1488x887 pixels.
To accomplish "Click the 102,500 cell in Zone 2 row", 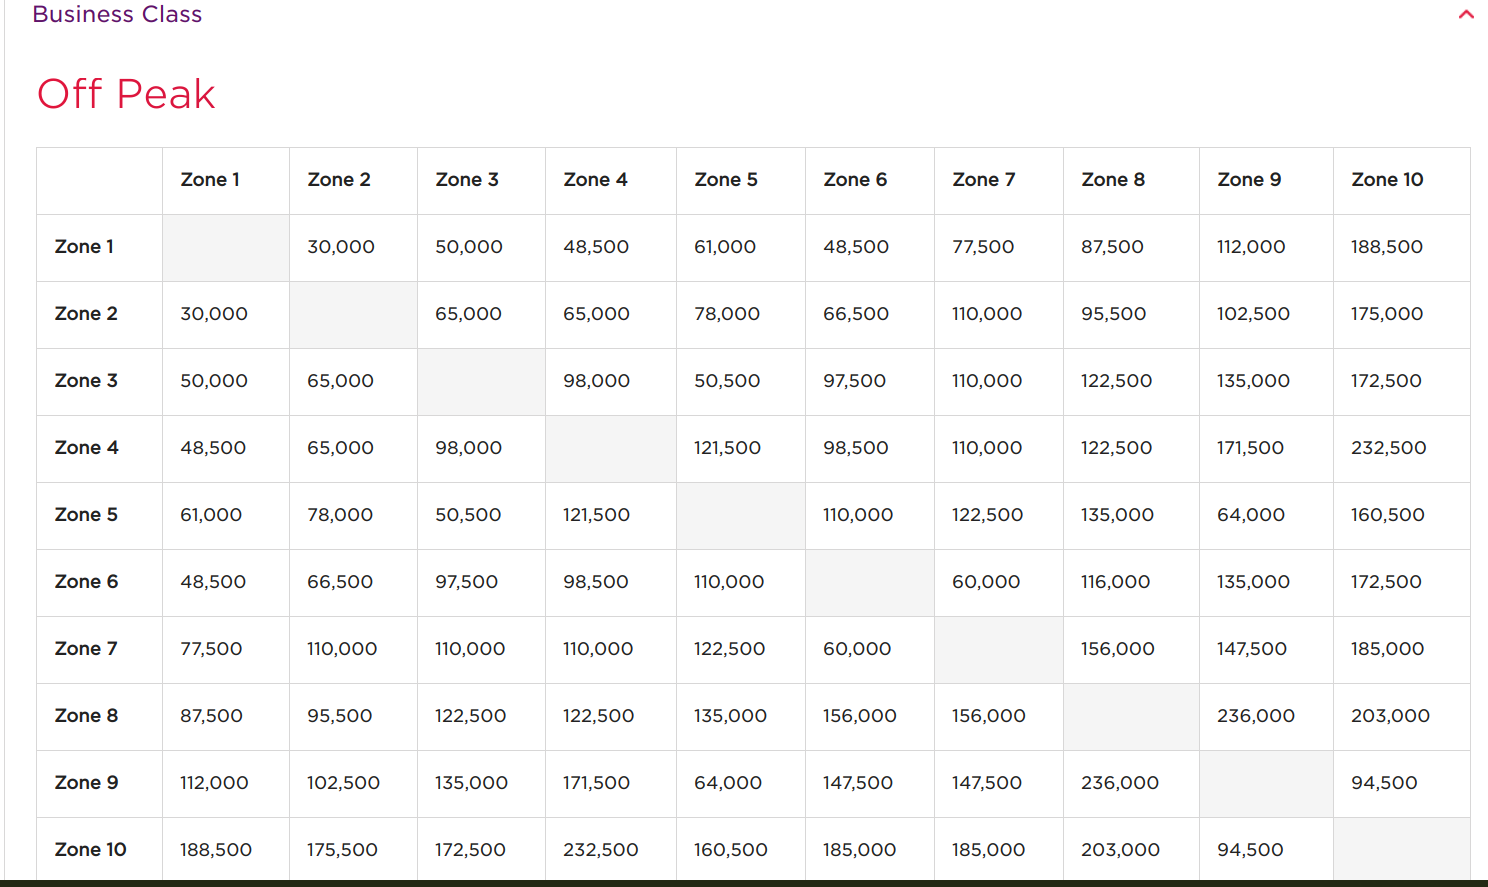I will [1253, 314].
